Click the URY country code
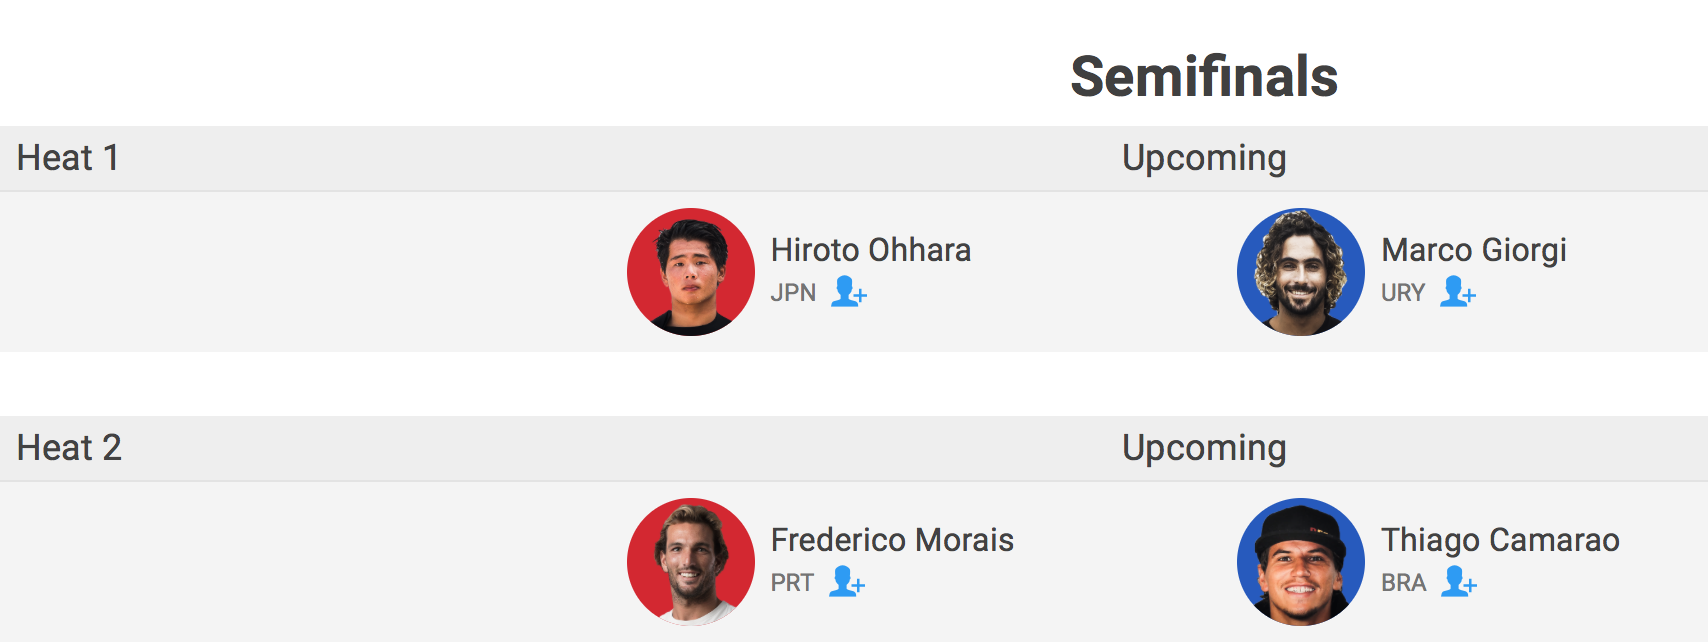Viewport: 1708px width, 644px height. click(x=1402, y=293)
